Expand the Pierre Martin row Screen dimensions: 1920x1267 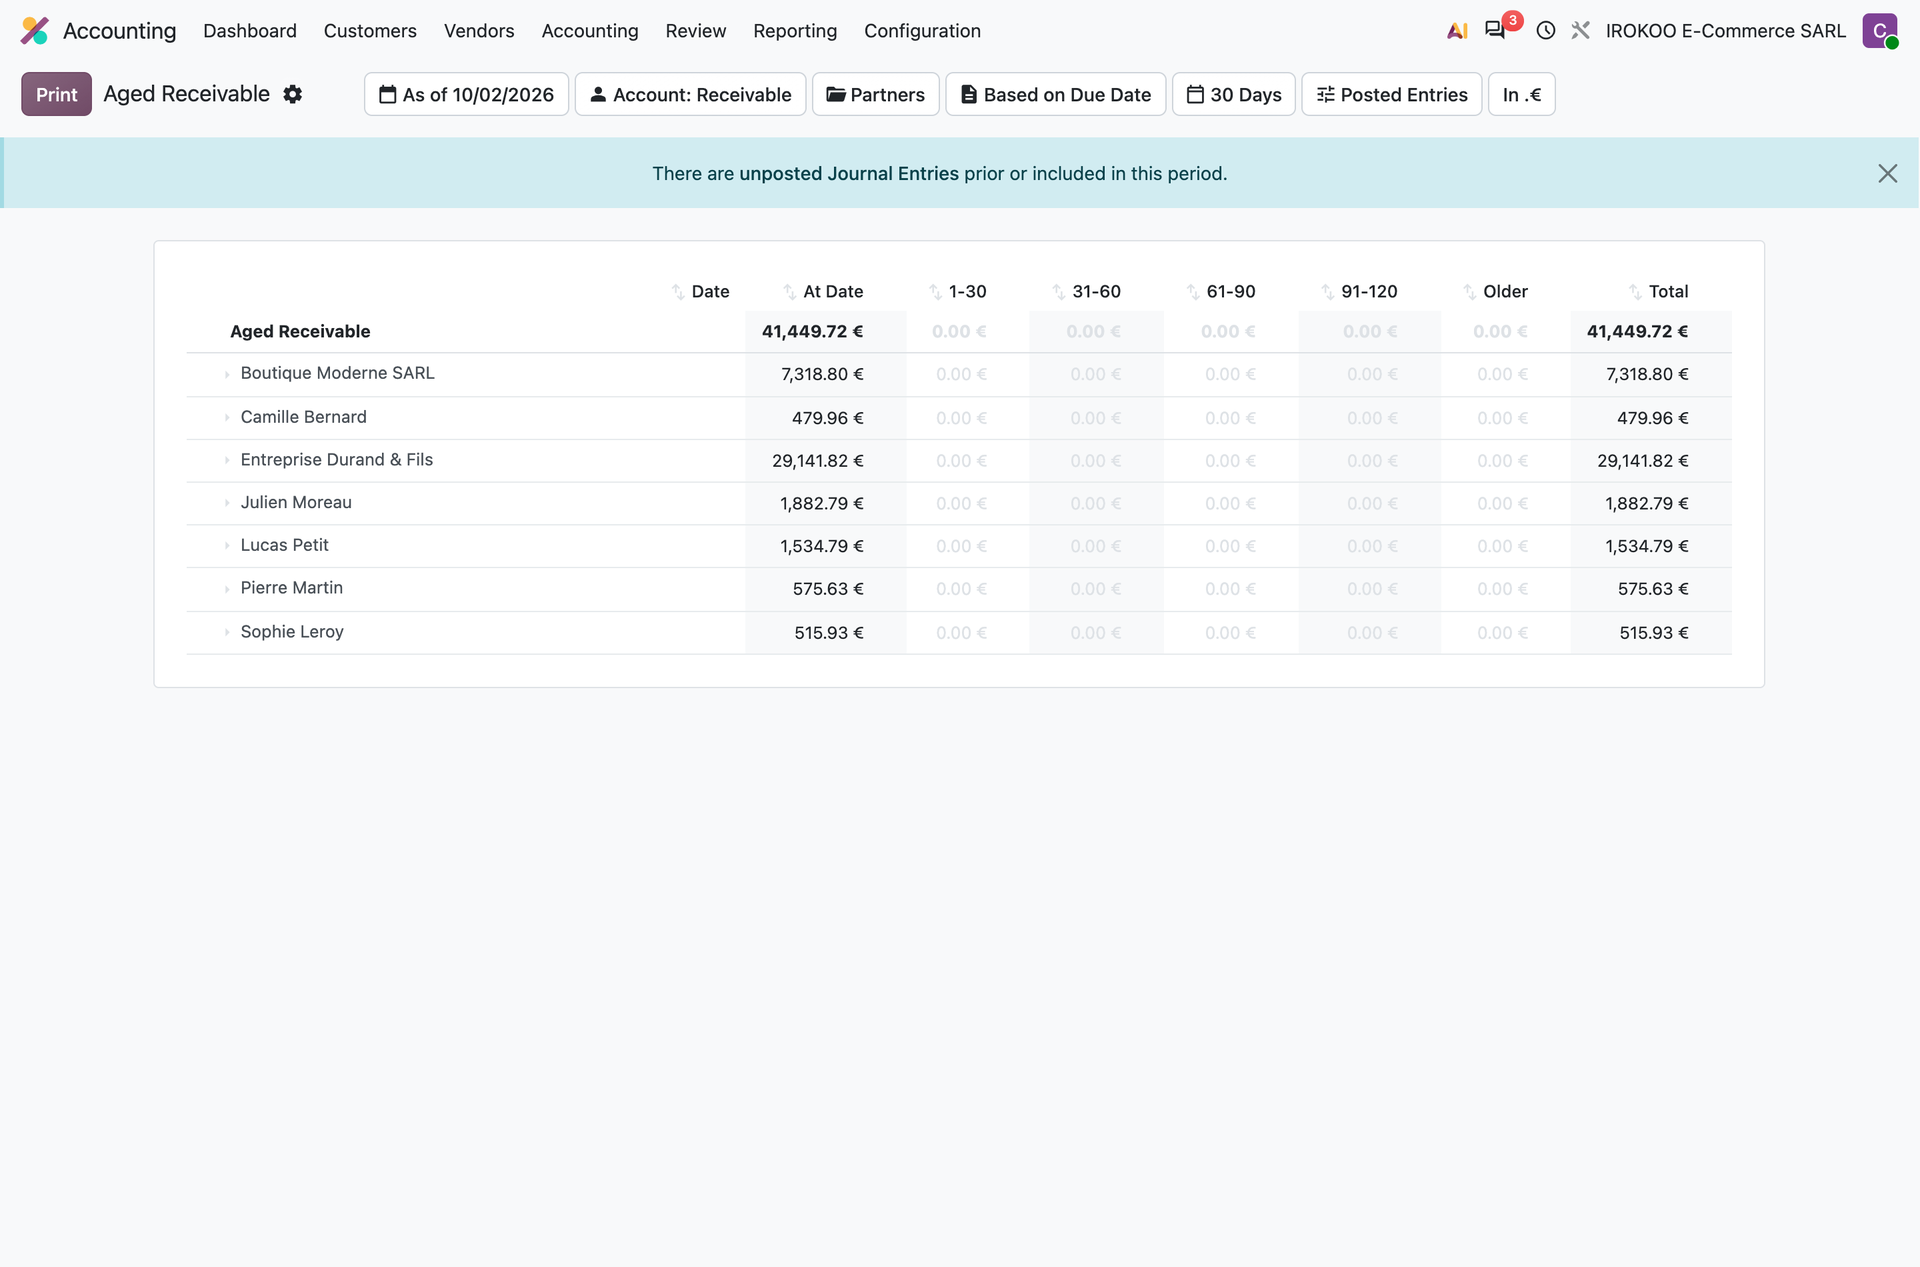(x=227, y=589)
